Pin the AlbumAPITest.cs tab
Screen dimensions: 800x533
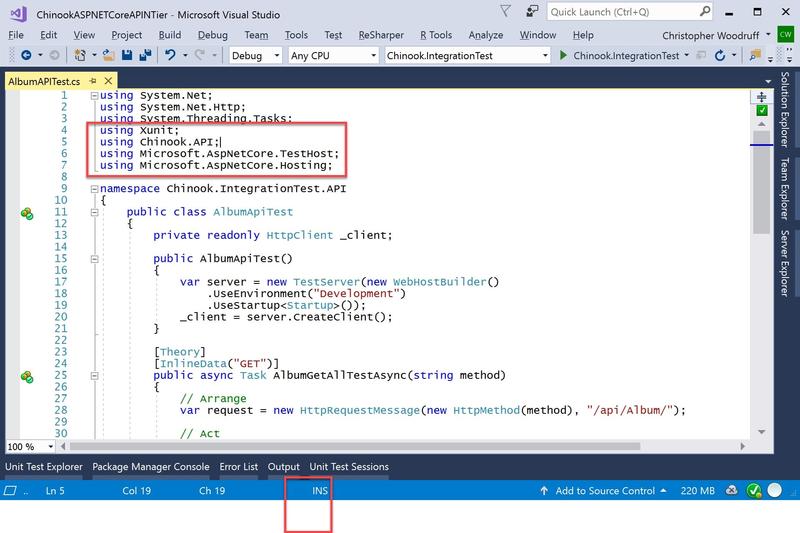92,81
